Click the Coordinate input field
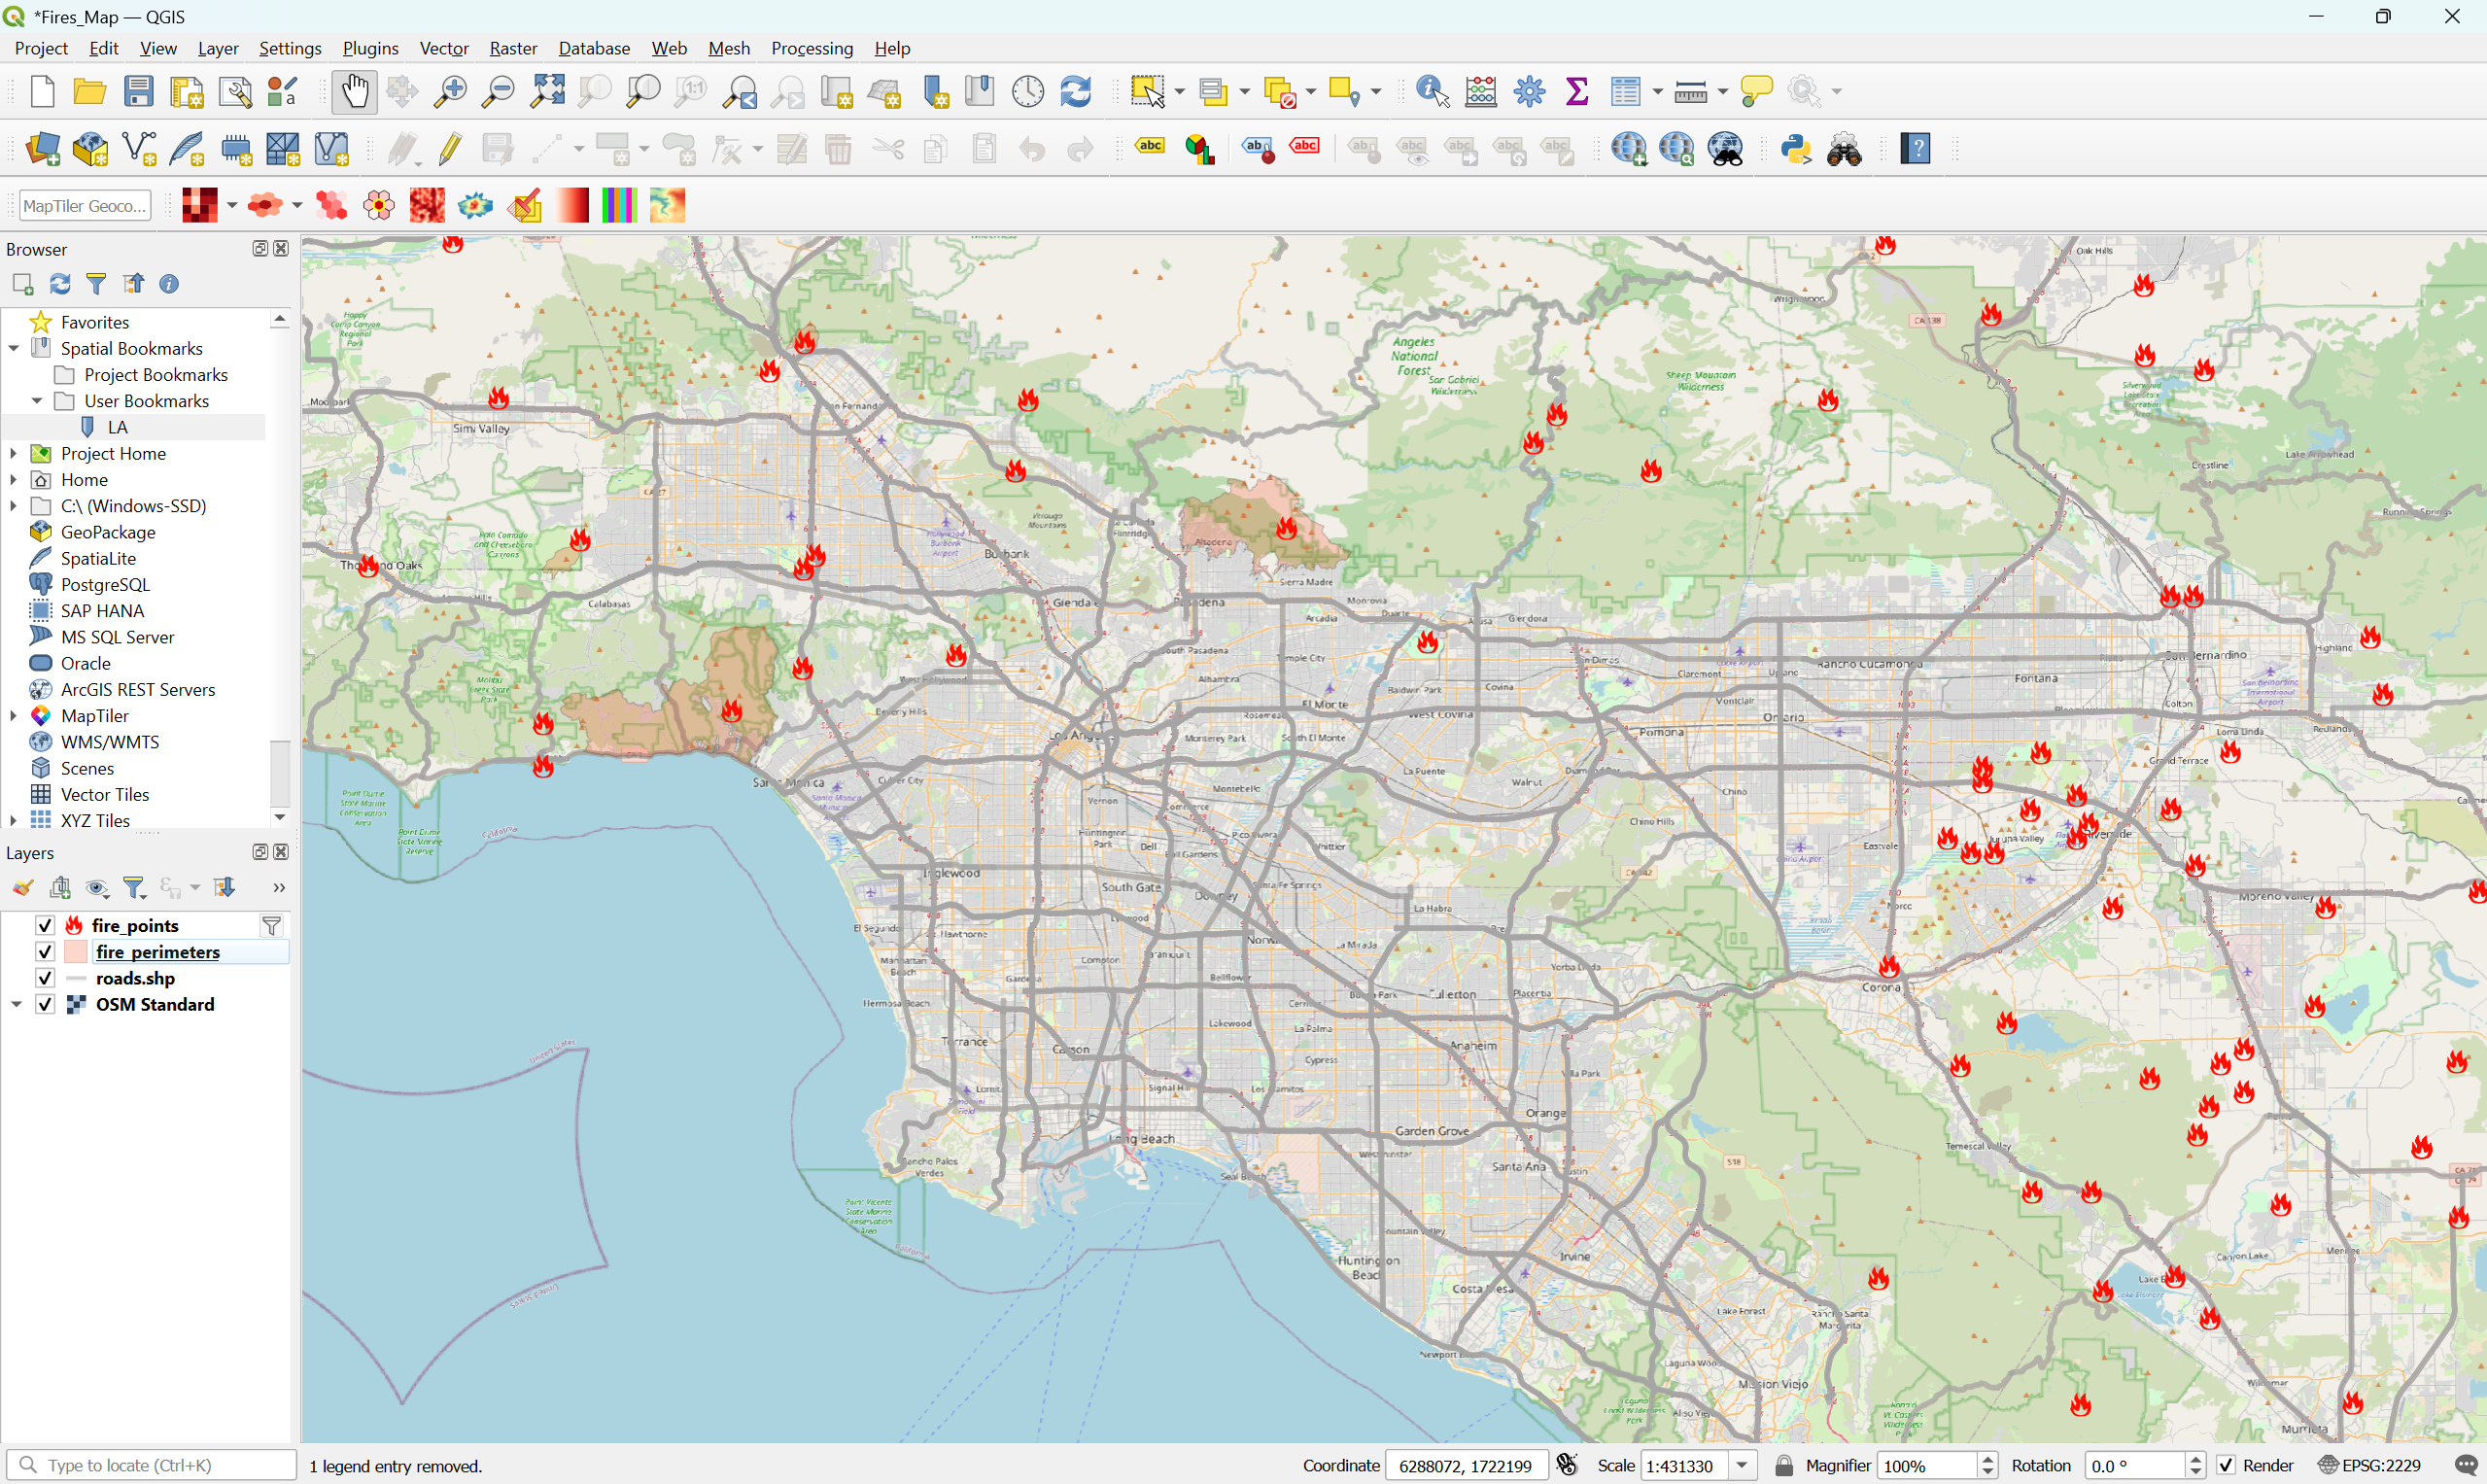This screenshot has height=1484, width=2487. click(1465, 1465)
